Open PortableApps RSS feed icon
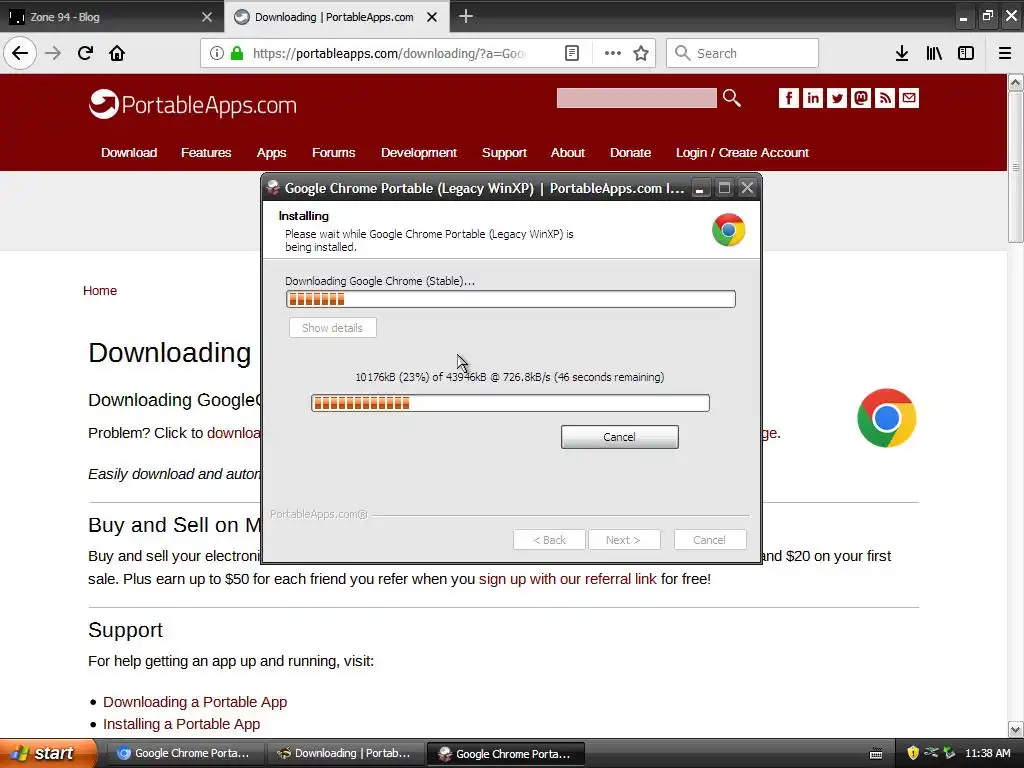Viewport: 1024px width, 768px height. click(885, 98)
